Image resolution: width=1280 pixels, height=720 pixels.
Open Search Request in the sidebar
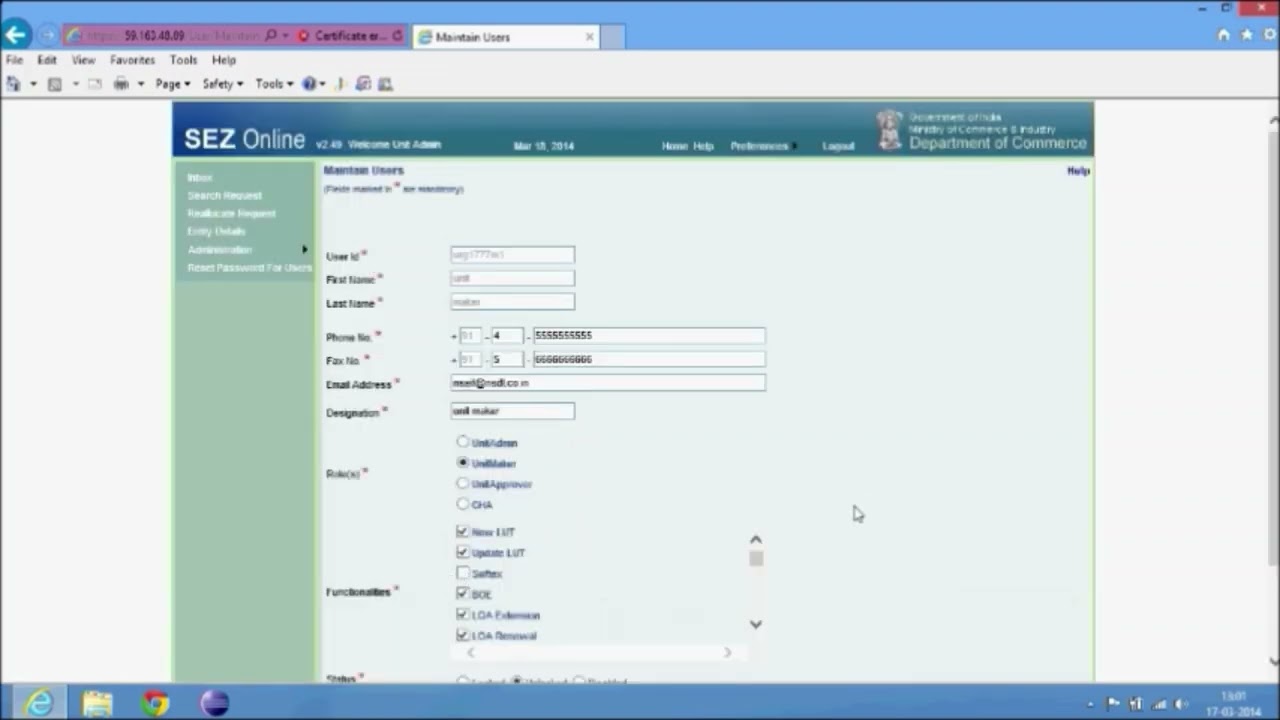(225, 195)
